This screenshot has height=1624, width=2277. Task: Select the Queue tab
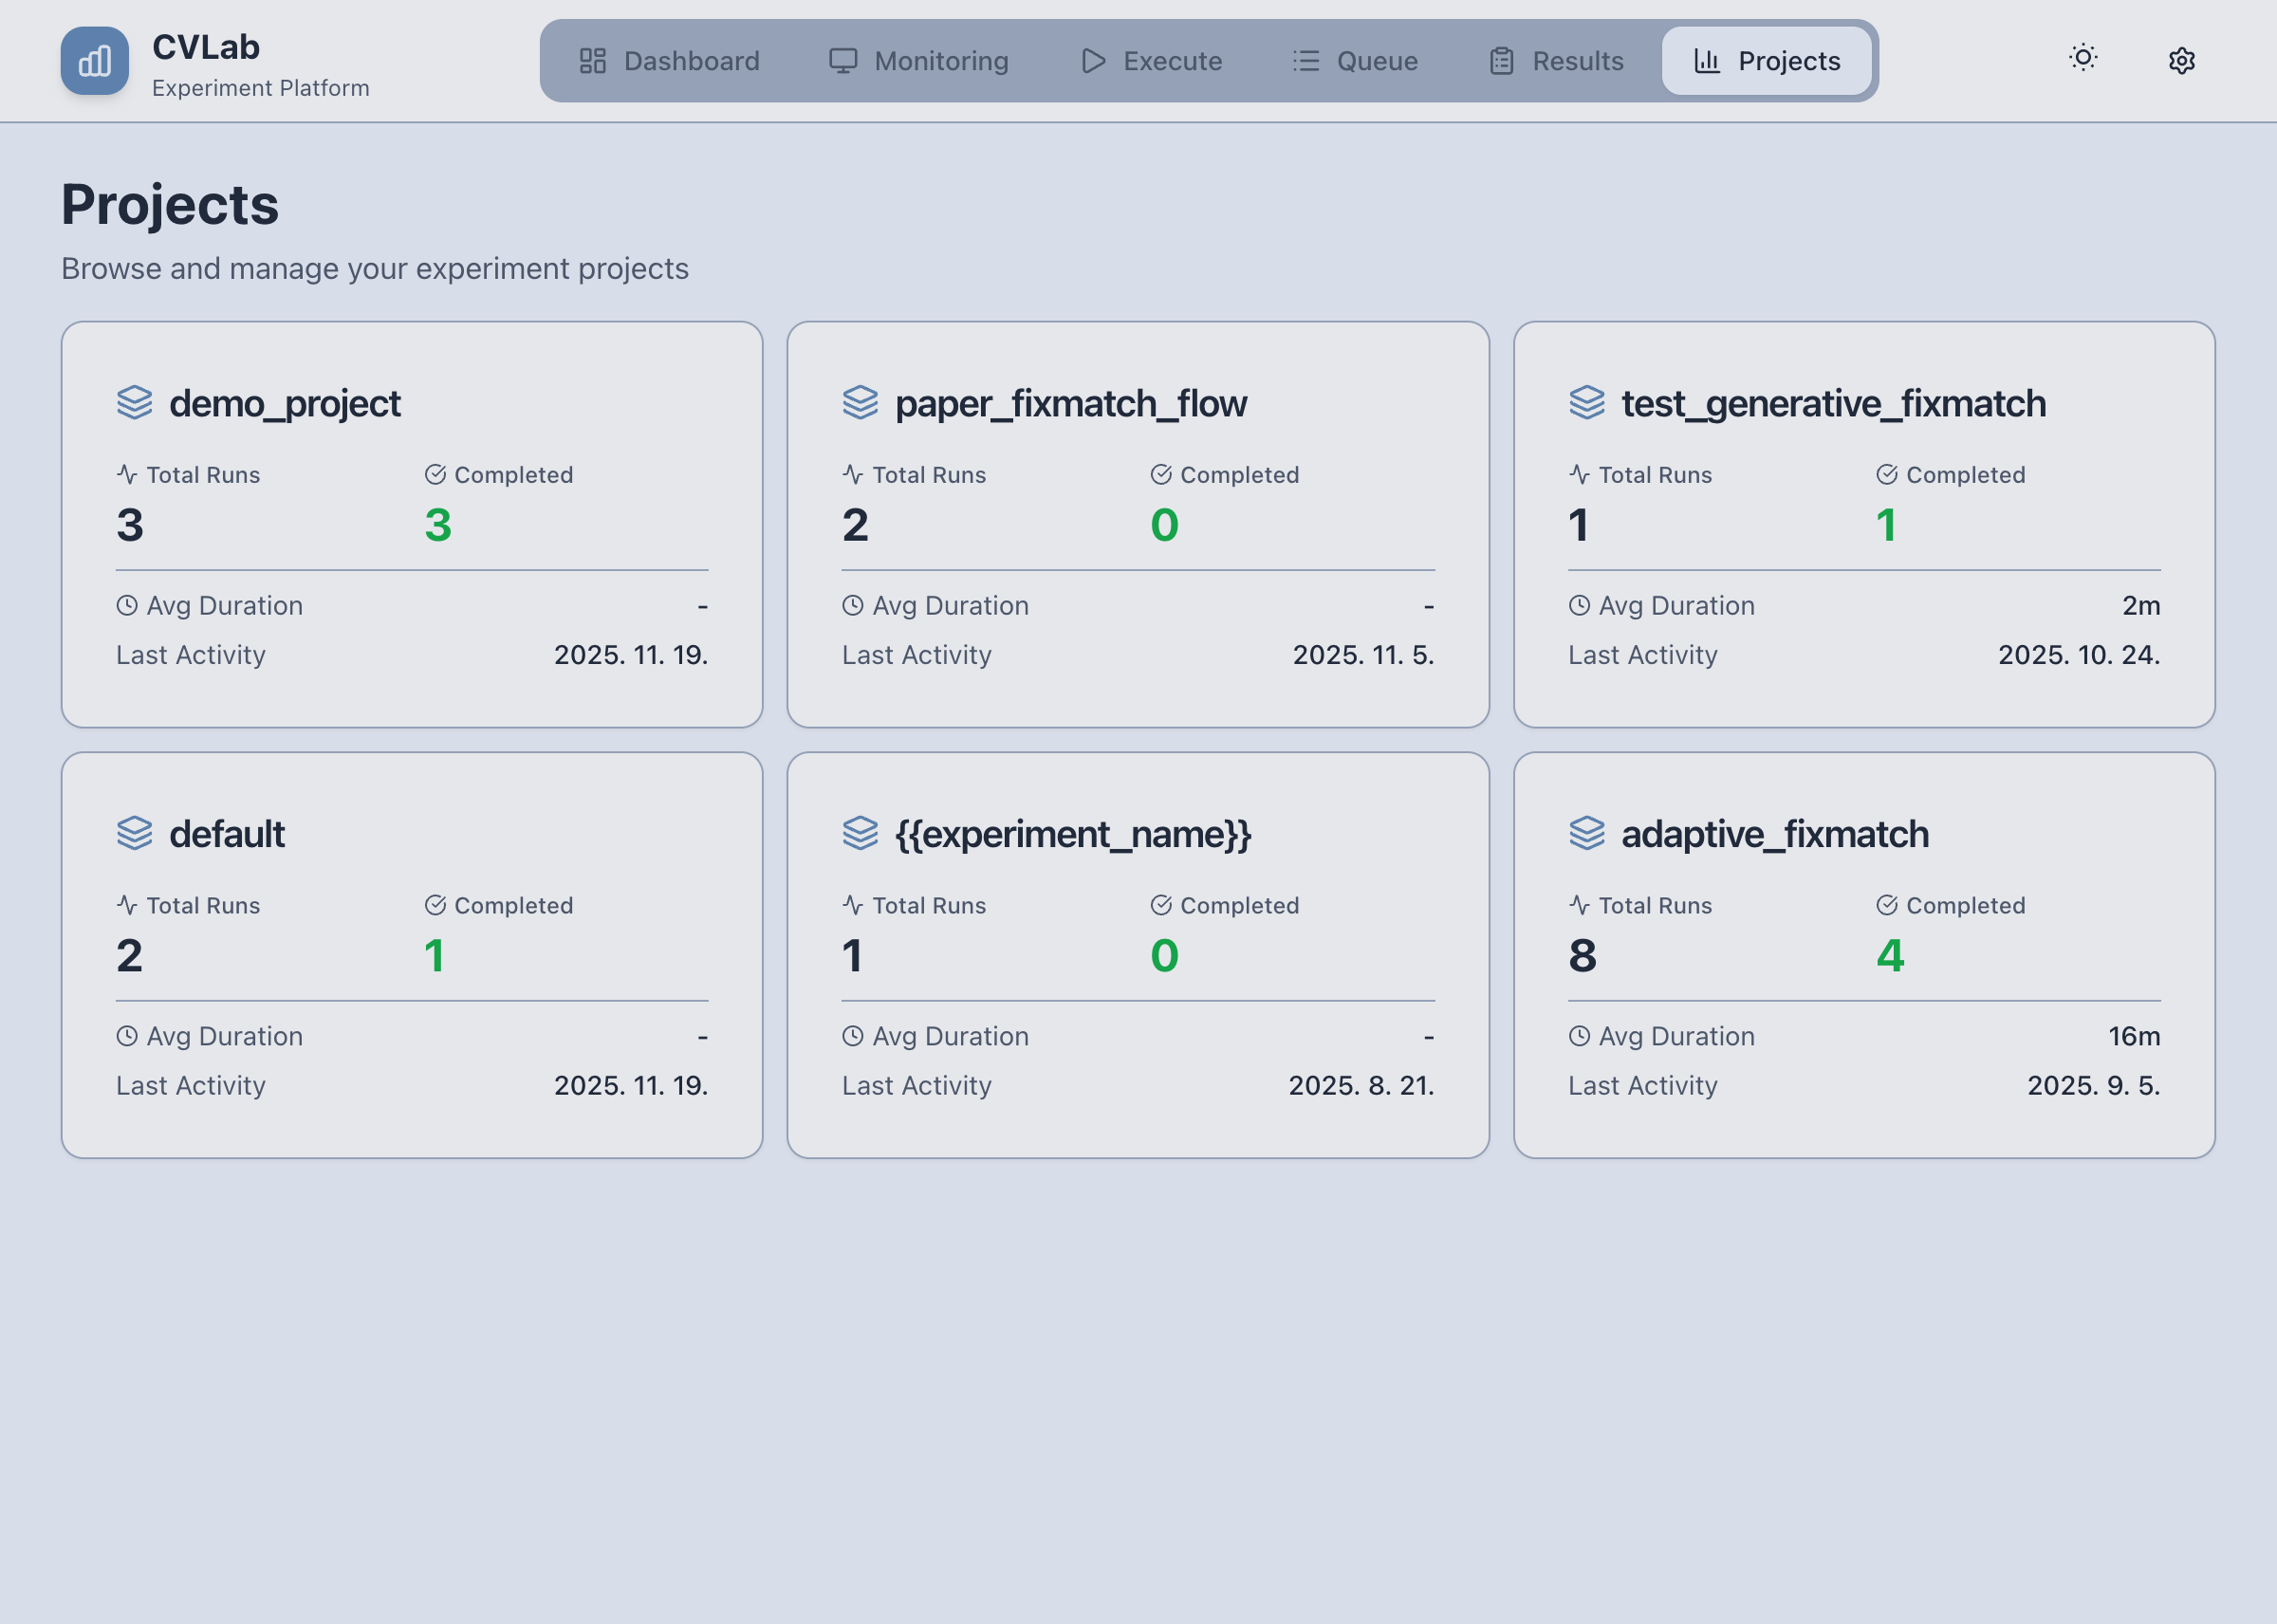click(1354, 61)
